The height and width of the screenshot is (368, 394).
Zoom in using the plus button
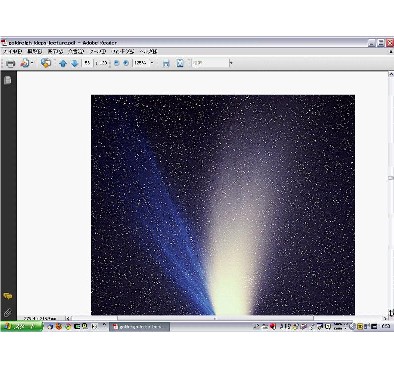[x=126, y=63]
